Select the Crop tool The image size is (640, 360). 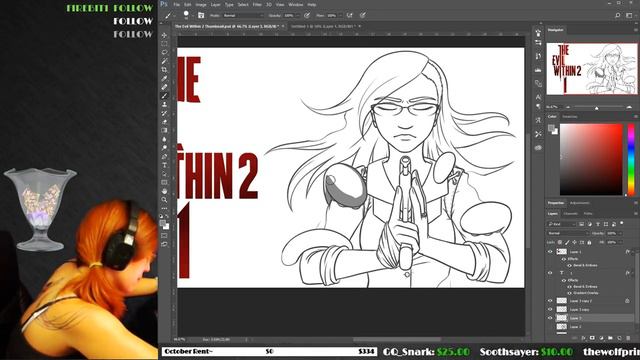click(x=164, y=70)
